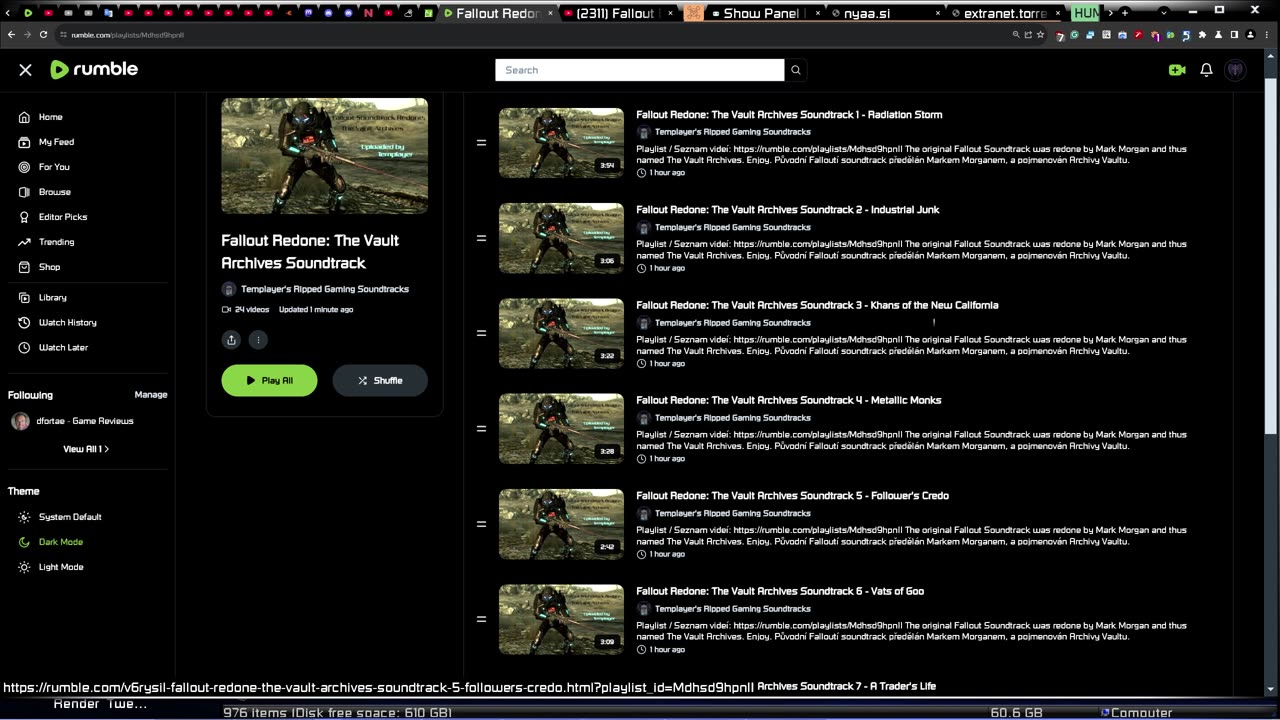
Task: Click the Search input field
Action: pos(640,70)
